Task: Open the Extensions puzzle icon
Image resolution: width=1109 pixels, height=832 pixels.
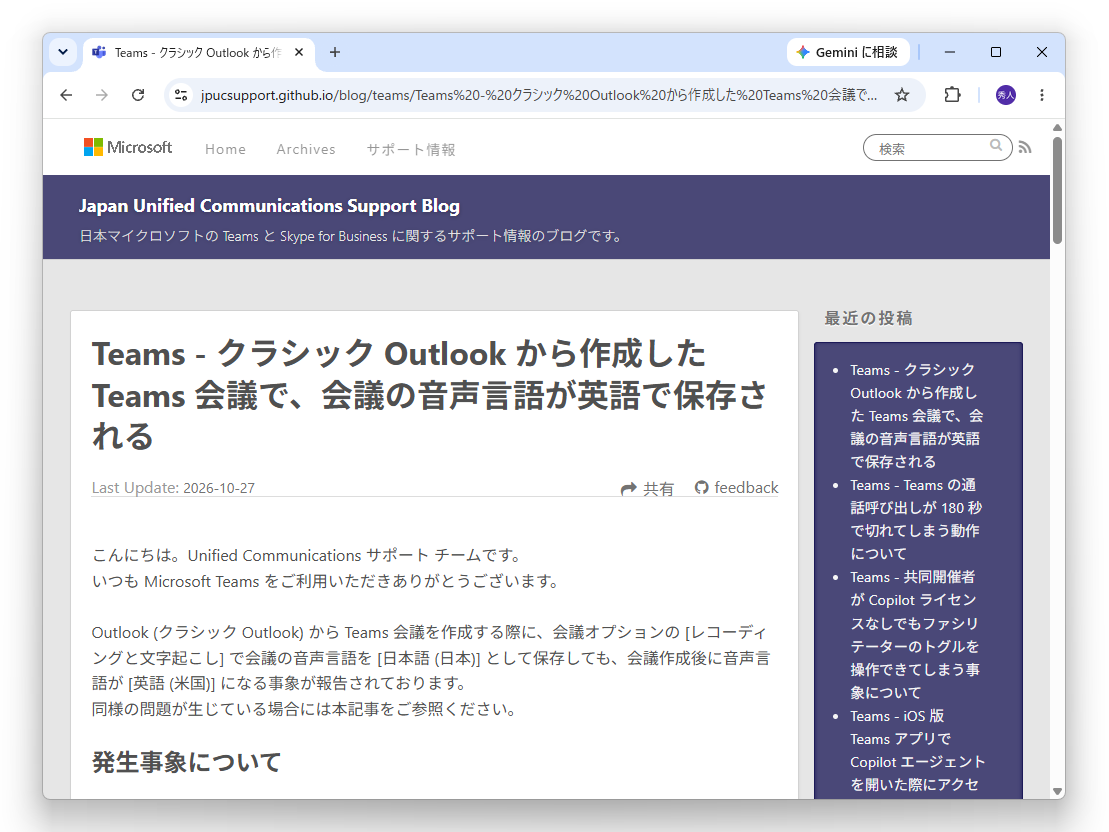Action: point(953,95)
